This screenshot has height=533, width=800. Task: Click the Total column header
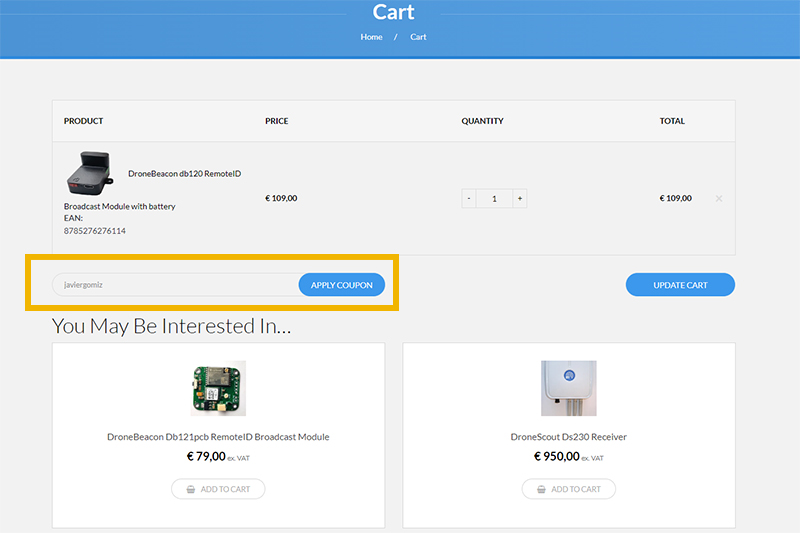[x=672, y=121]
